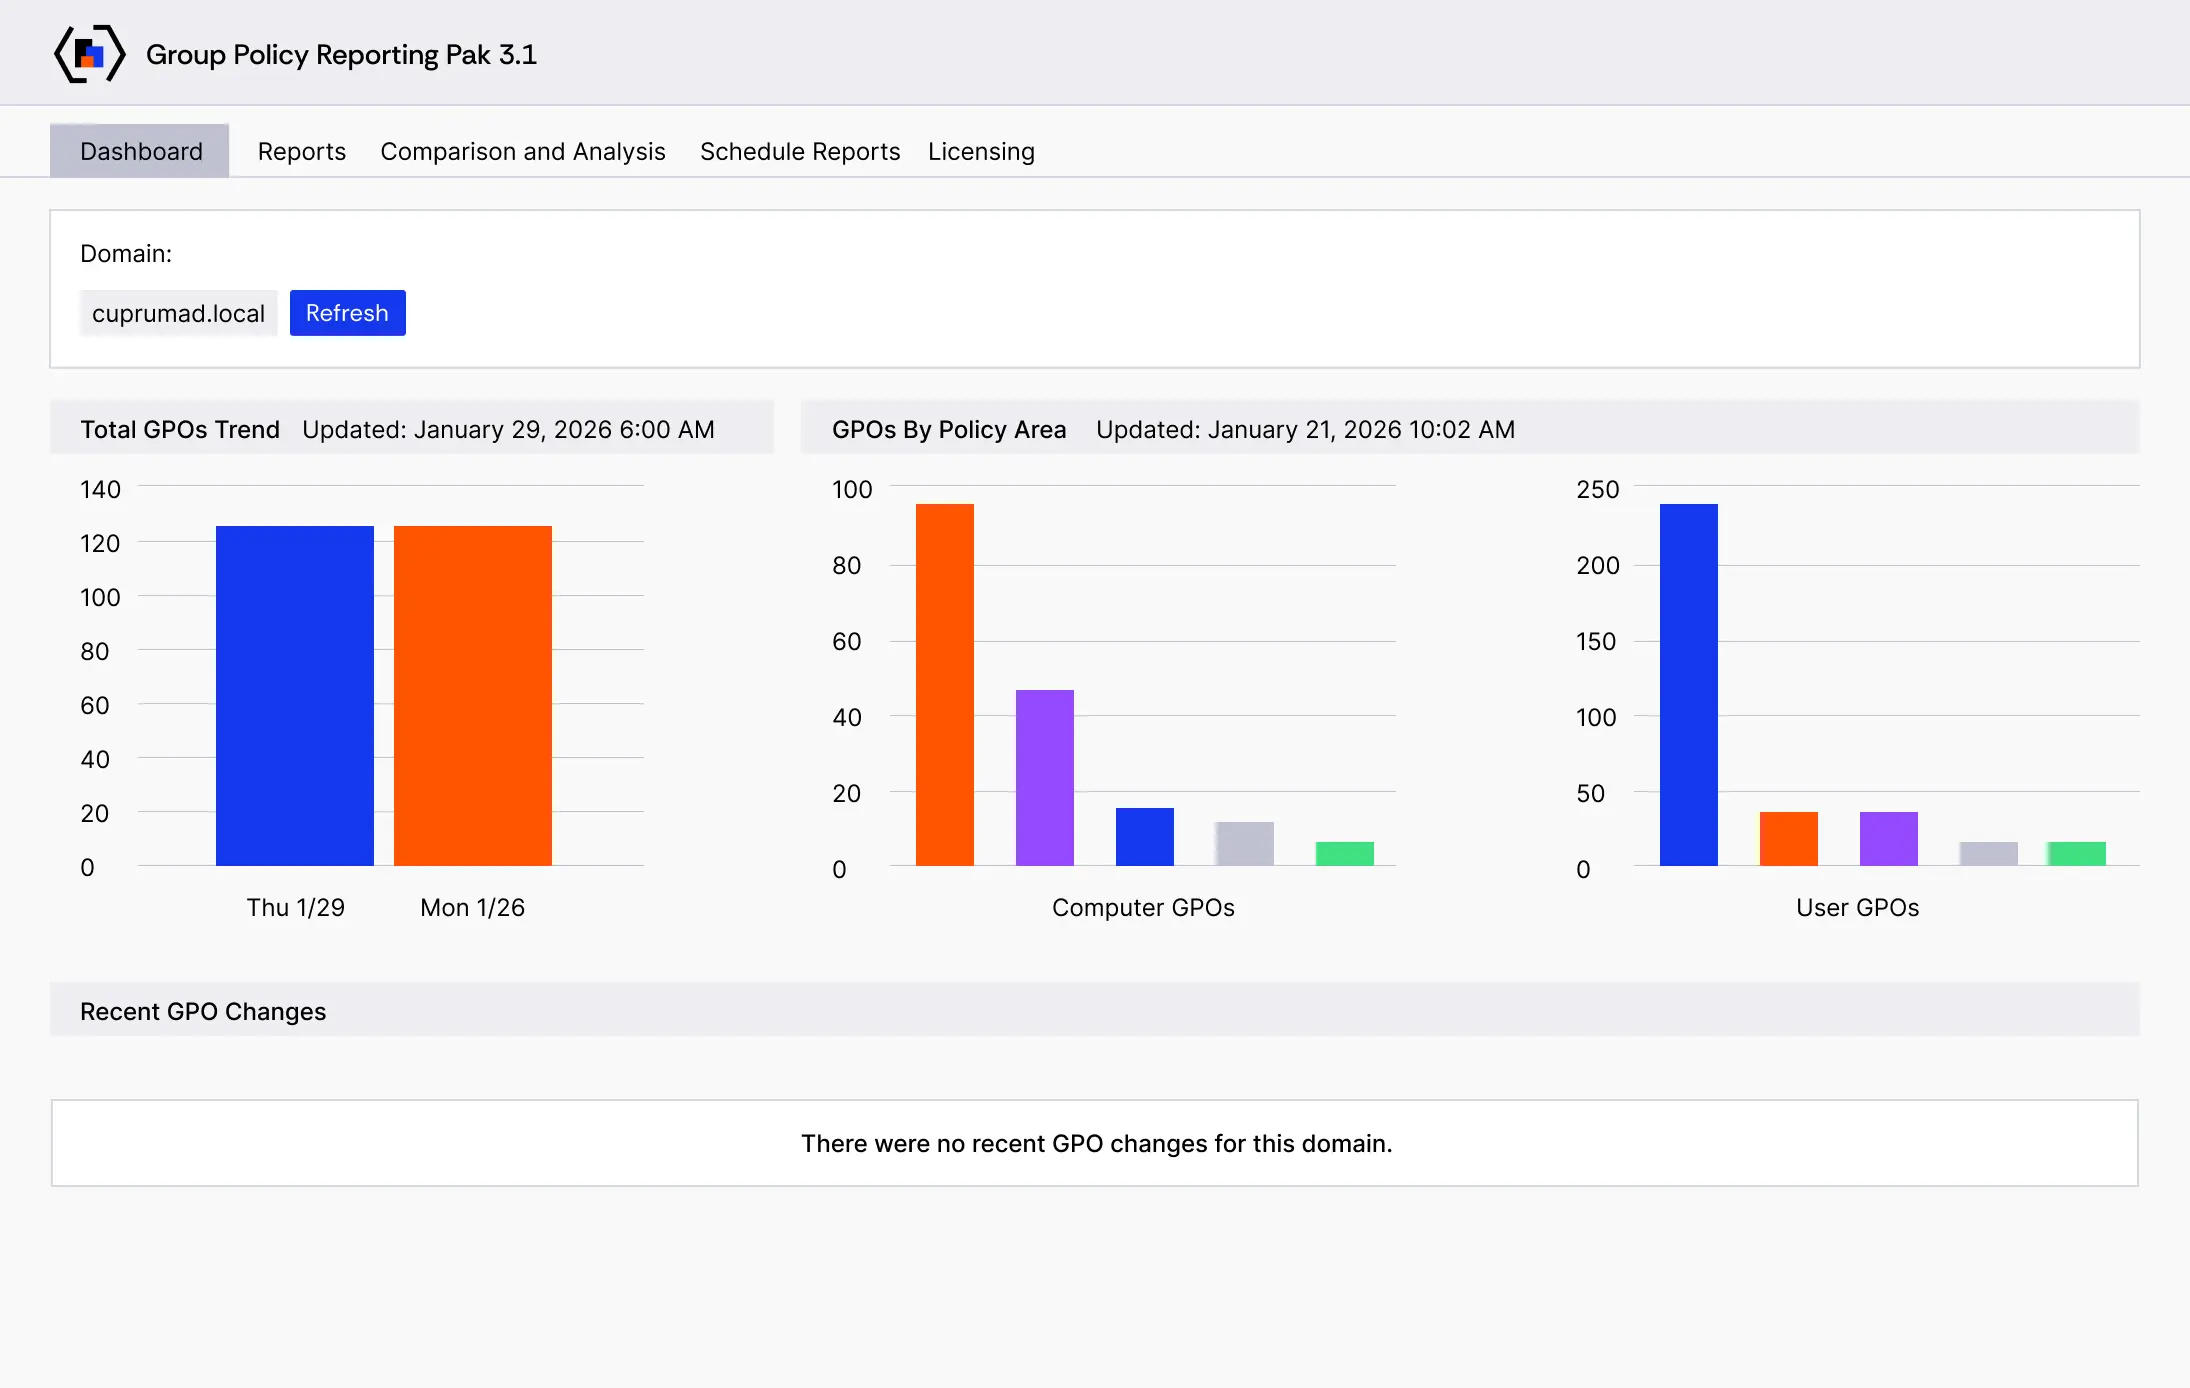Select the Licensing tab

pos(981,151)
